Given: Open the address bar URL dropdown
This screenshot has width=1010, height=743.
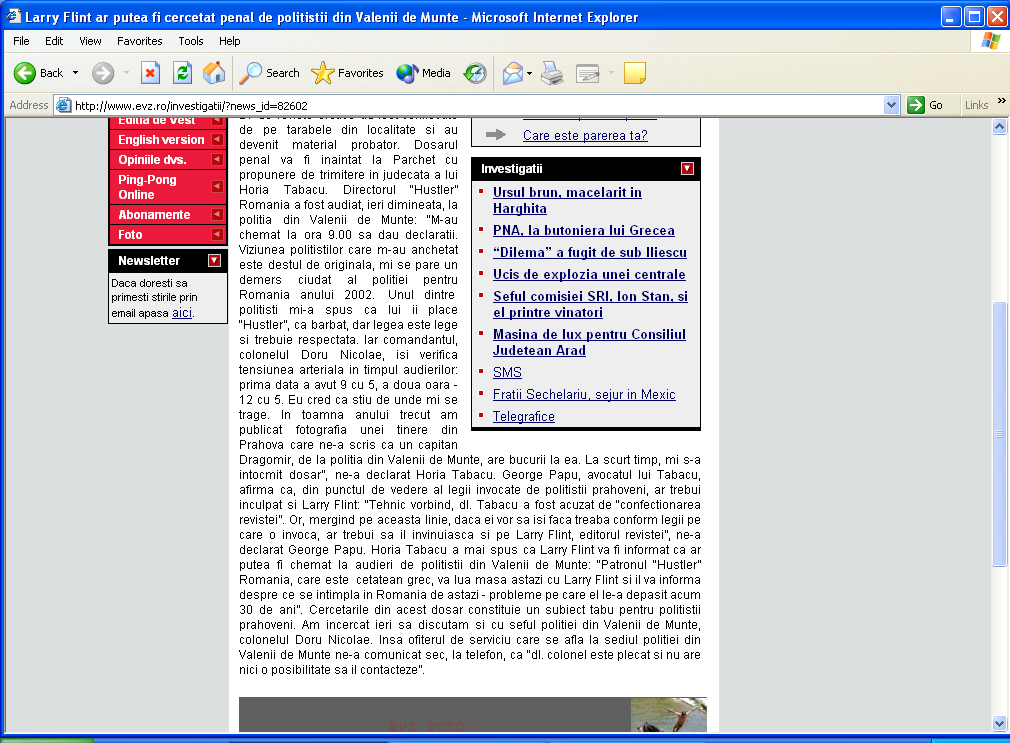Looking at the screenshot, I should [891, 105].
